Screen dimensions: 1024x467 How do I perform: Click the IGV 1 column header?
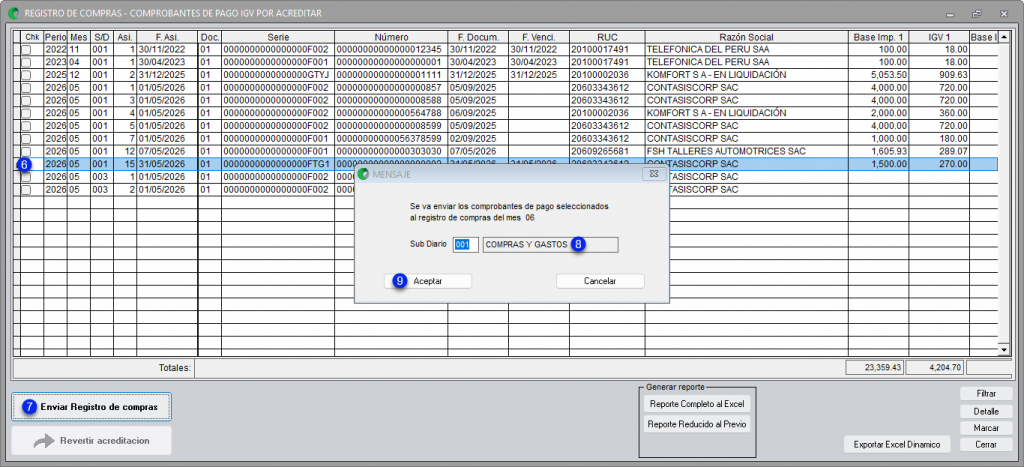pos(938,37)
